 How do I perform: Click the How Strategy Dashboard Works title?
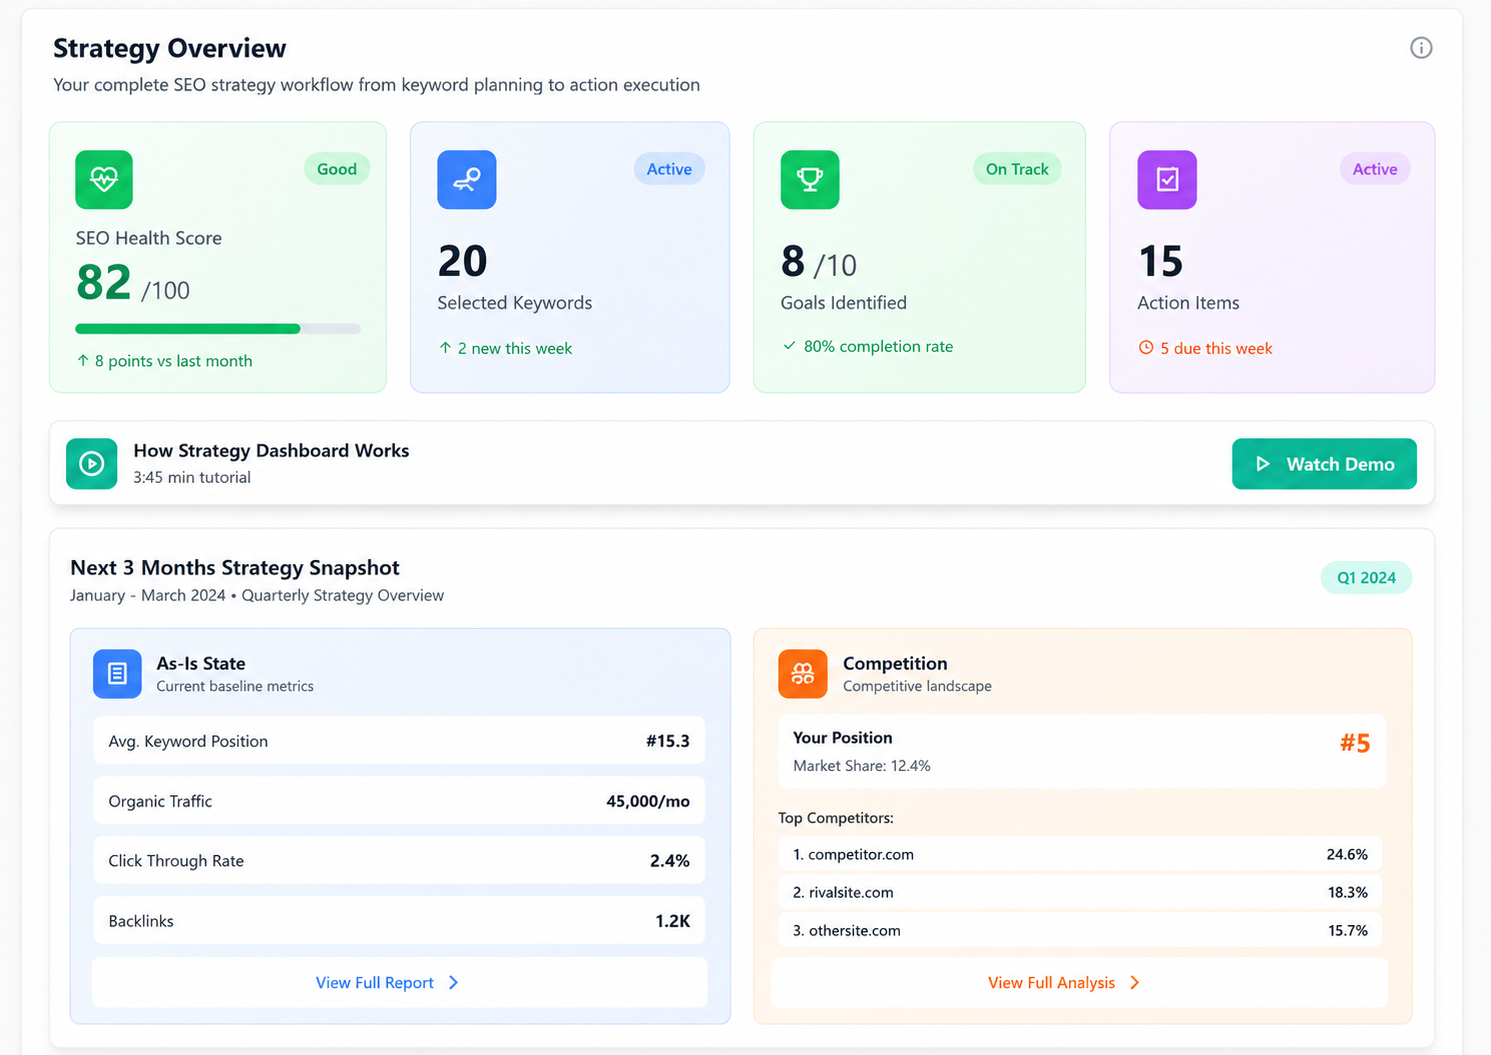pos(271,451)
